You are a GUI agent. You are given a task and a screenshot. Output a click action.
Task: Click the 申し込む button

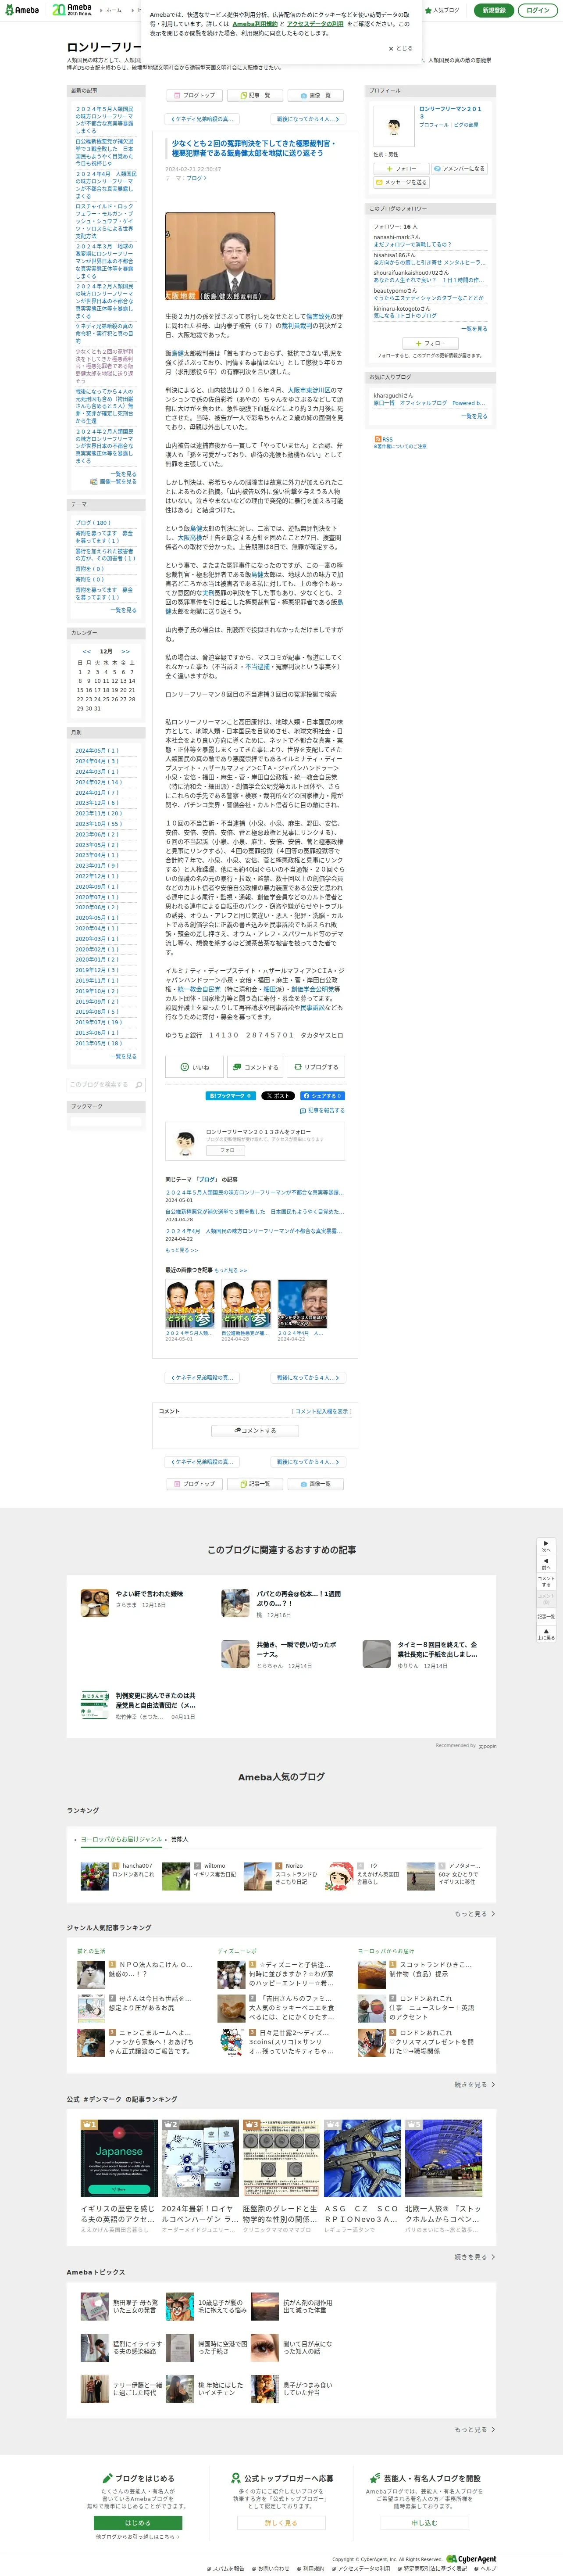(x=424, y=2522)
